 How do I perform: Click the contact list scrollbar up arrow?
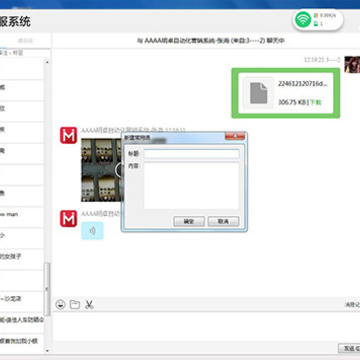pos(47,62)
